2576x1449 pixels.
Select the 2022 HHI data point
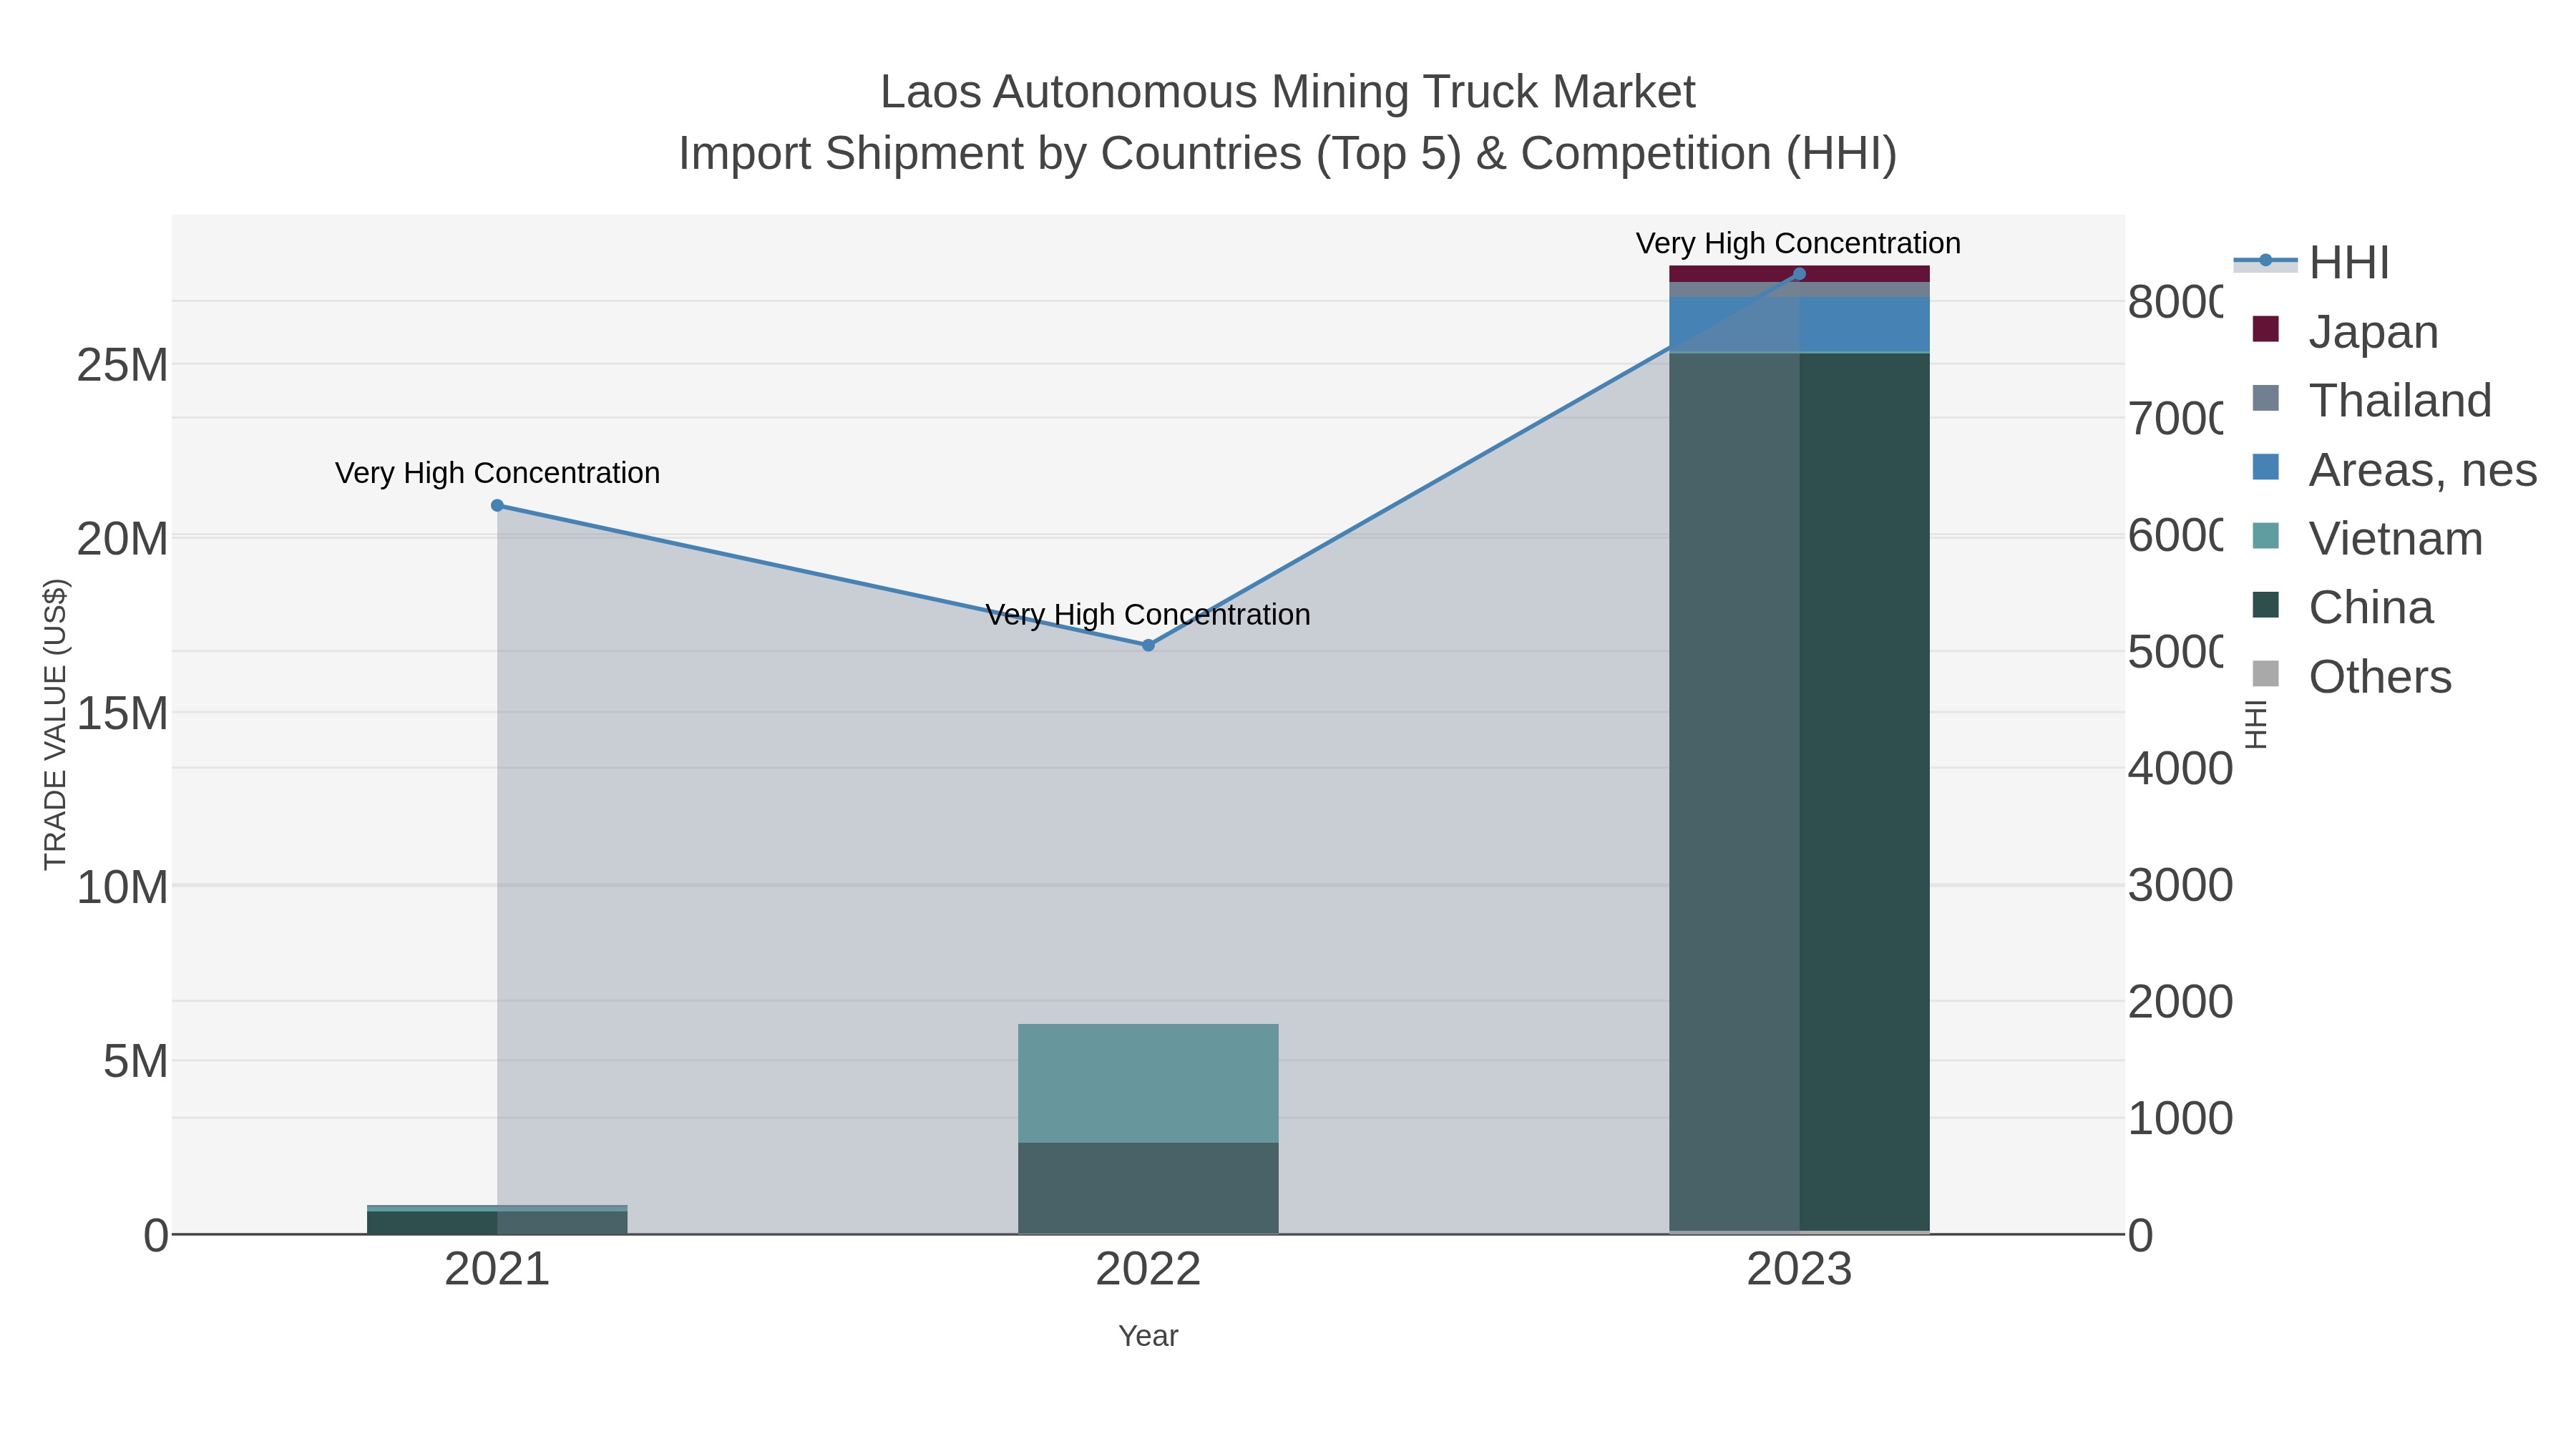click(x=1148, y=645)
